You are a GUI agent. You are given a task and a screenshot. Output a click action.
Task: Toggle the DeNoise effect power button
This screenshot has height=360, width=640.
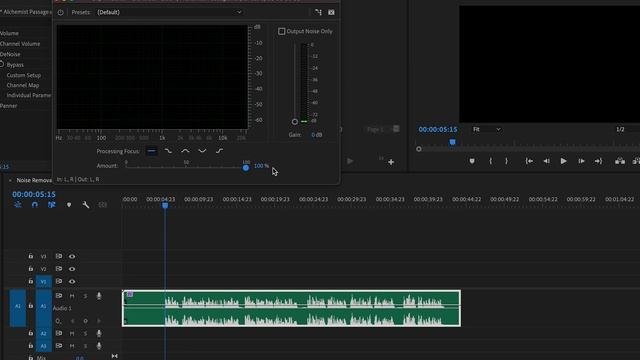click(x=60, y=13)
